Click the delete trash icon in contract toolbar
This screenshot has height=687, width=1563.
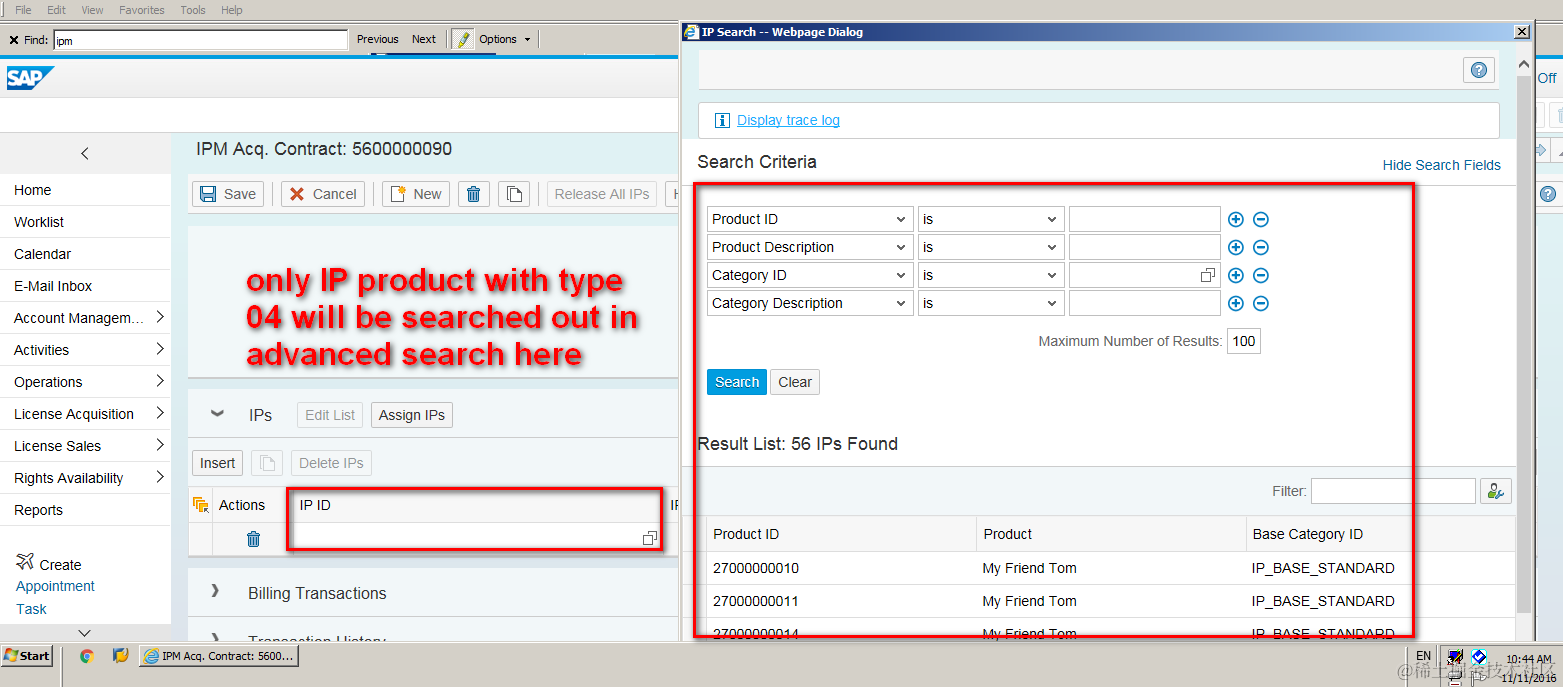474,194
